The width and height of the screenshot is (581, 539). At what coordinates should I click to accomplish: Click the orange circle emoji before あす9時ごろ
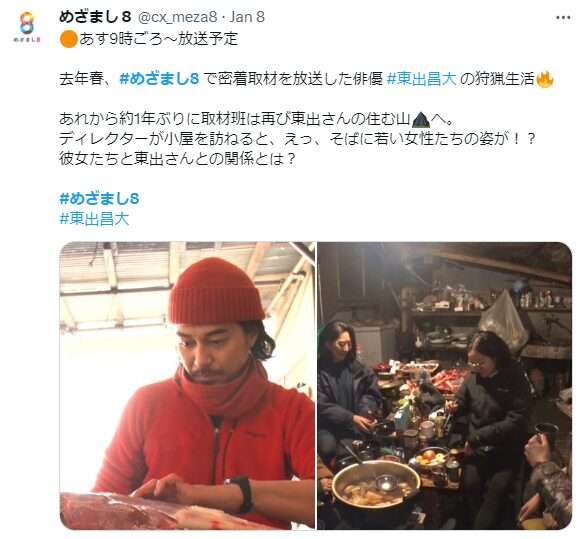pyautogui.click(x=68, y=39)
